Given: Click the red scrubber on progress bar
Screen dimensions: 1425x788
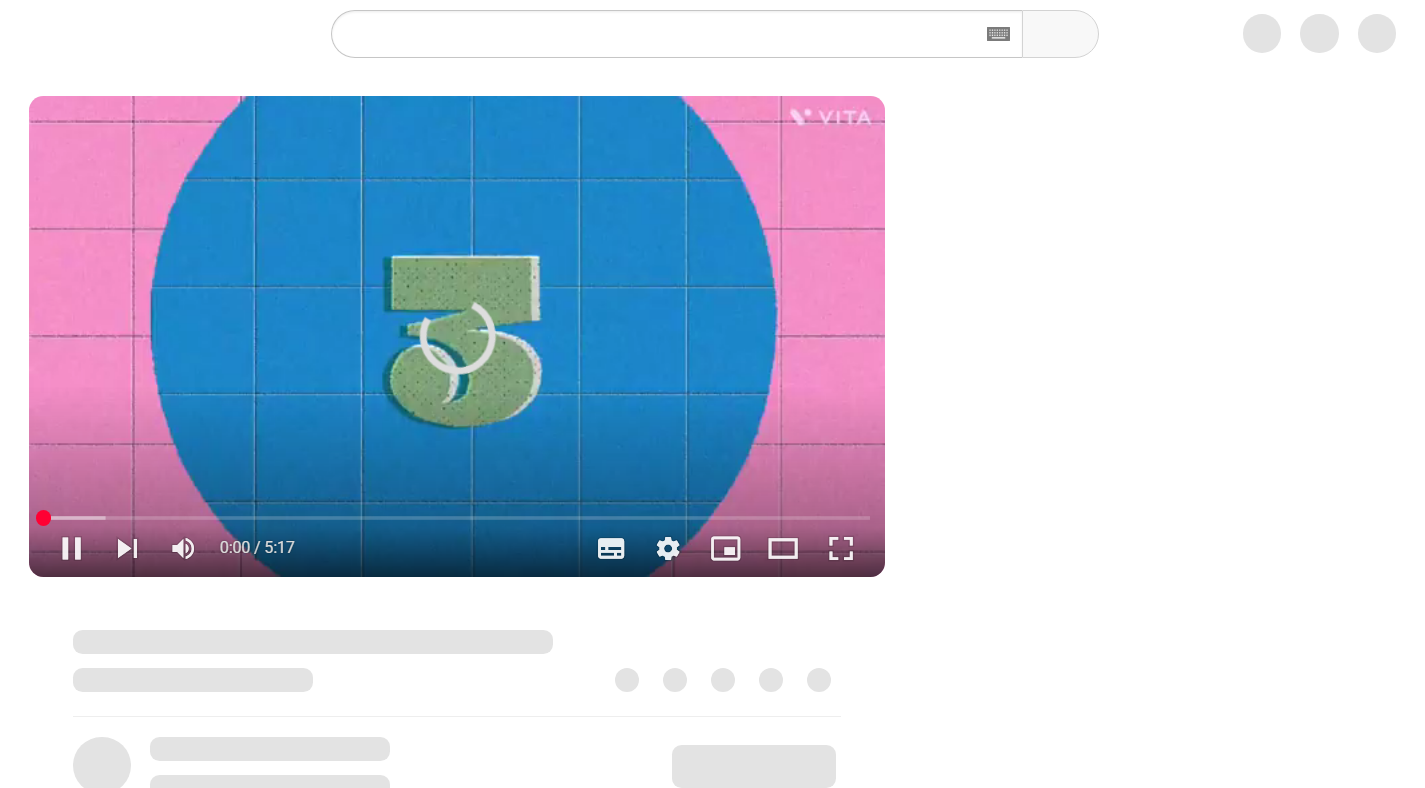Looking at the screenshot, I should coord(43,518).
